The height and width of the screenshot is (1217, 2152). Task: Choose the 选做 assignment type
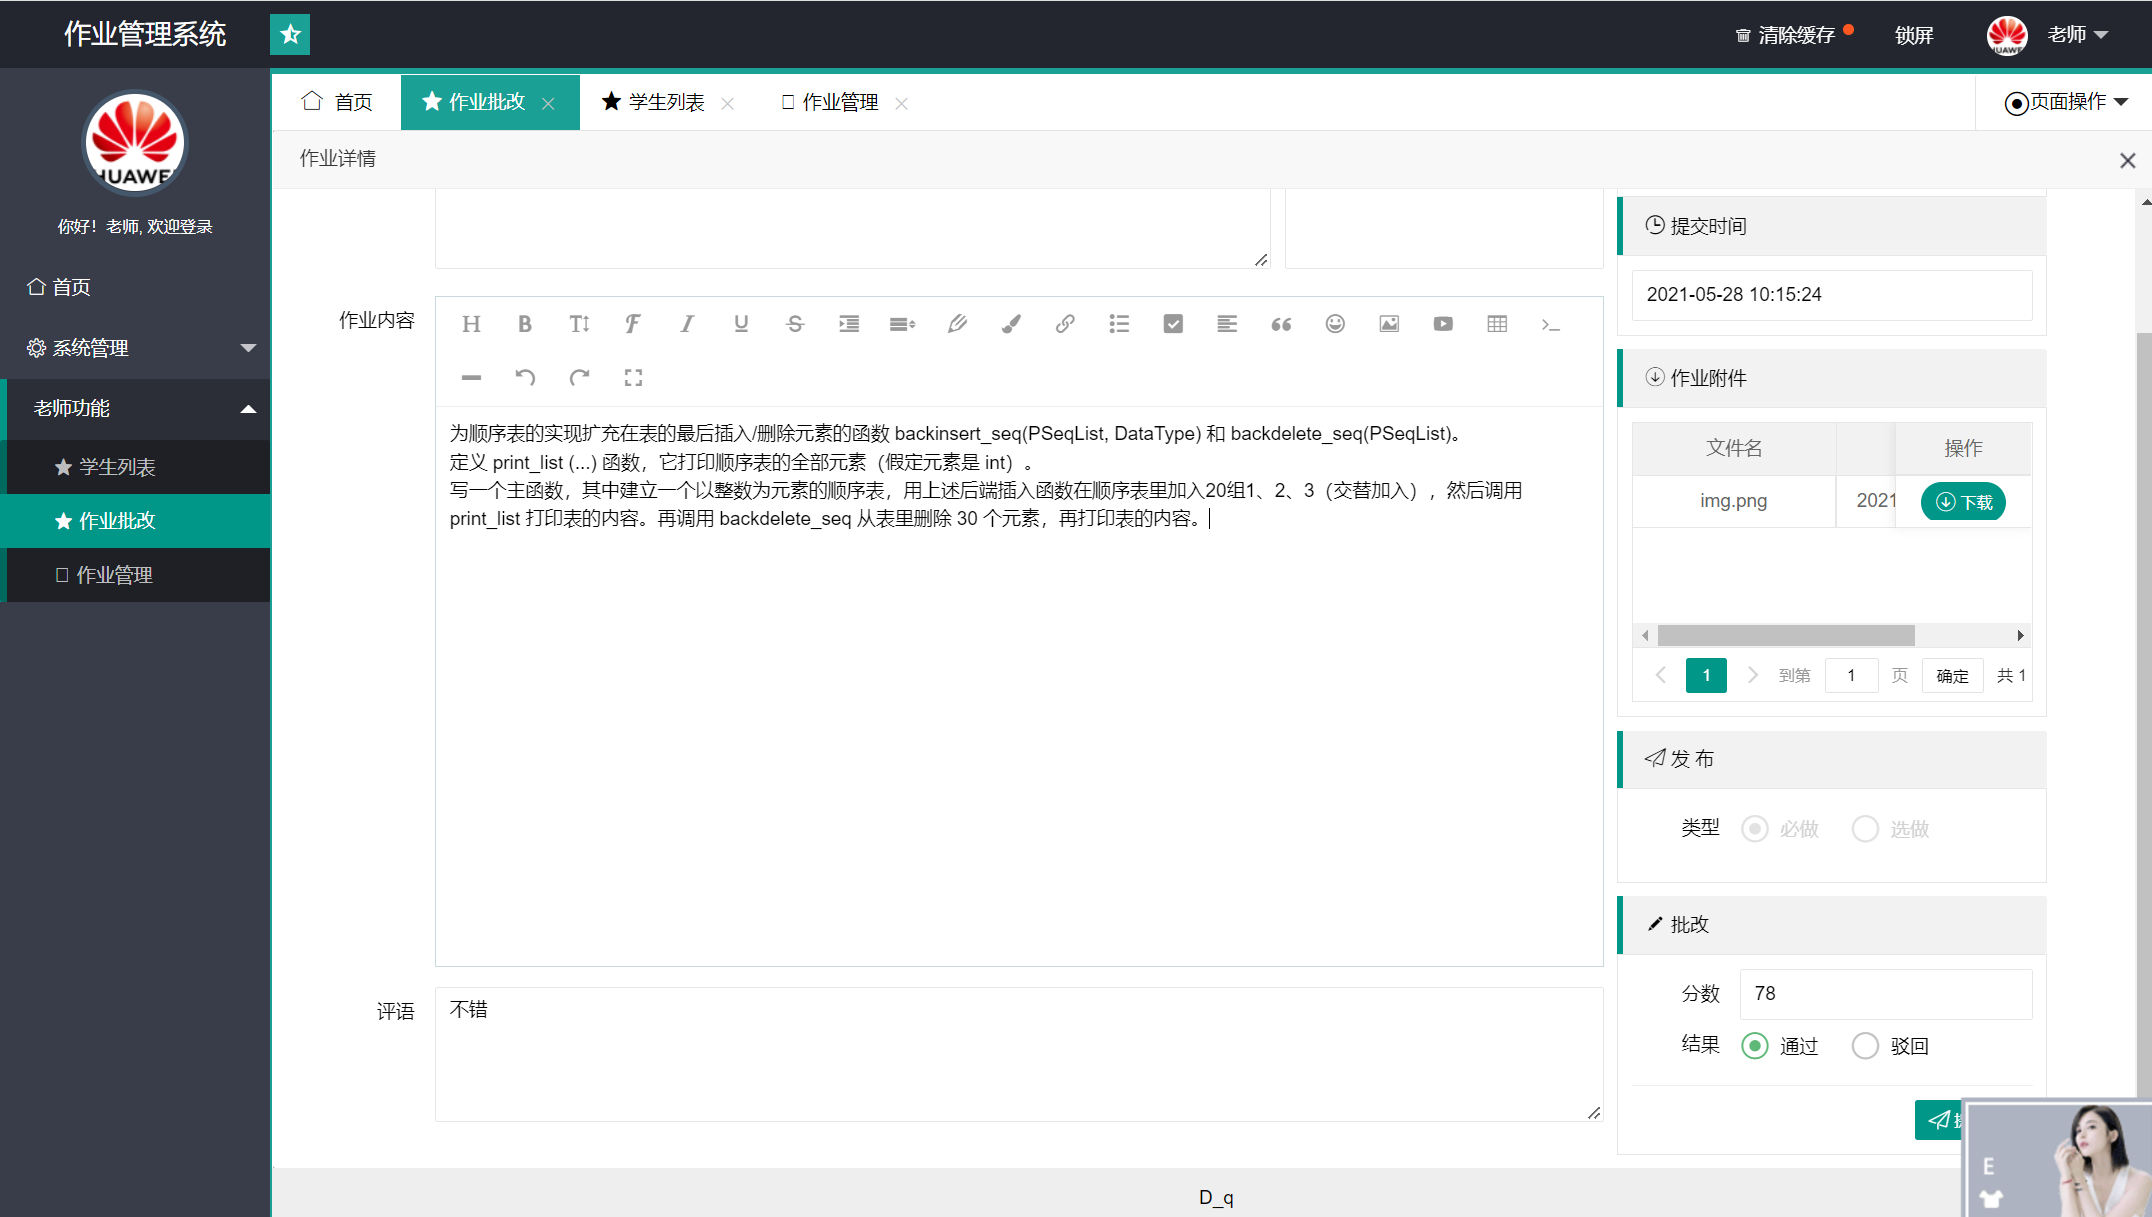[x=1865, y=829]
